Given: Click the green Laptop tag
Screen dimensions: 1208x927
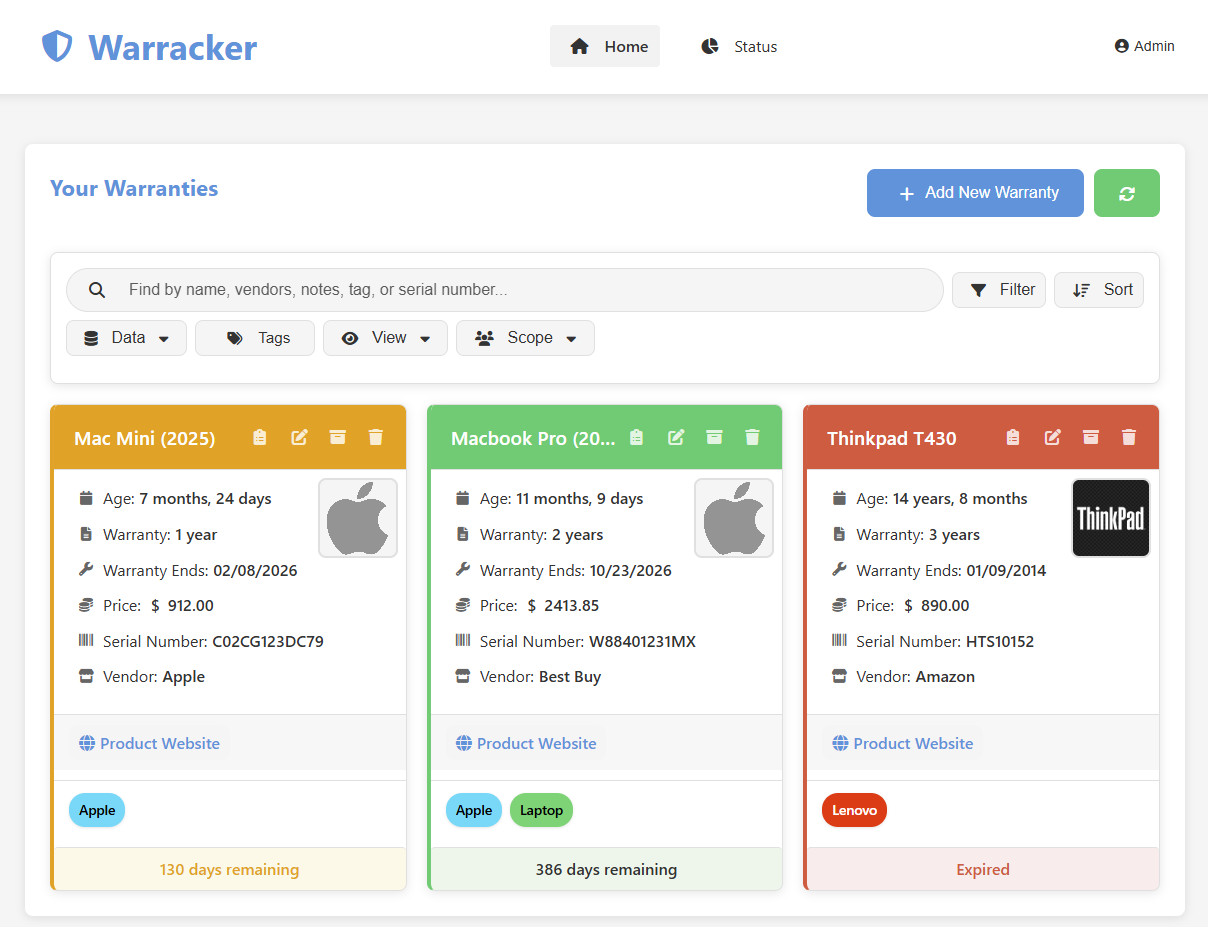Looking at the screenshot, I should (541, 810).
